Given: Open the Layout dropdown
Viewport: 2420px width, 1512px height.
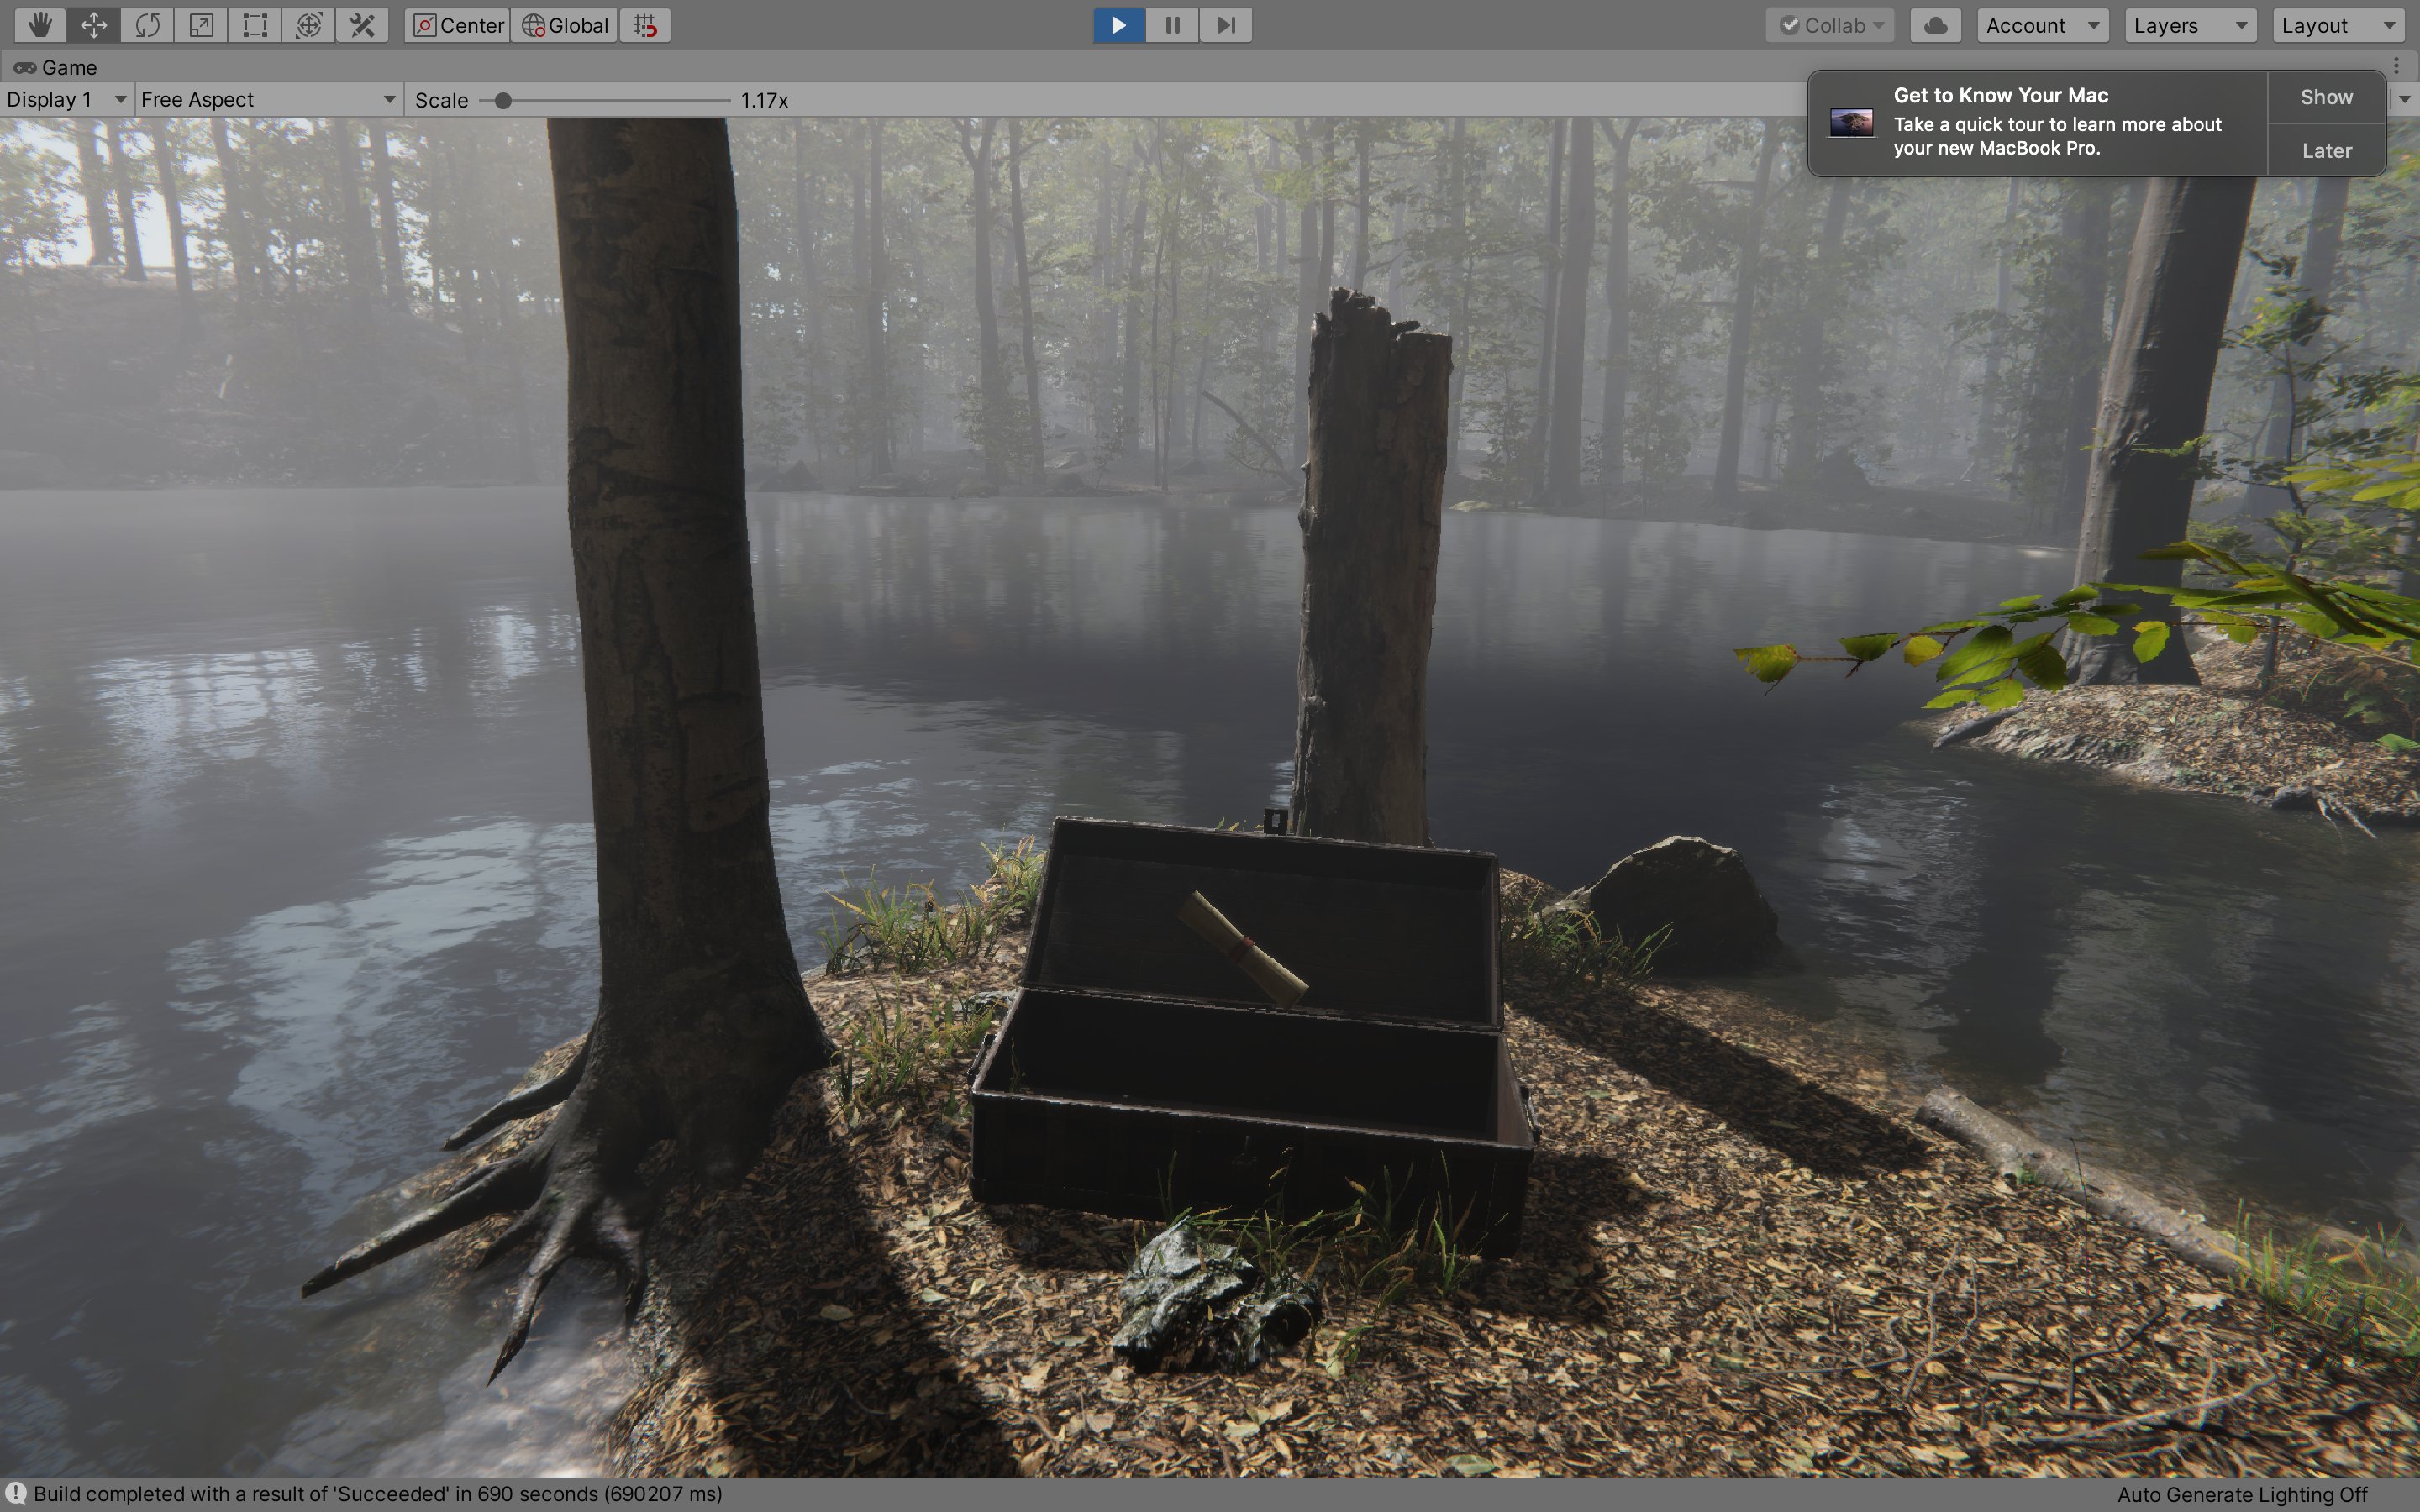Looking at the screenshot, I should pos(2338,25).
